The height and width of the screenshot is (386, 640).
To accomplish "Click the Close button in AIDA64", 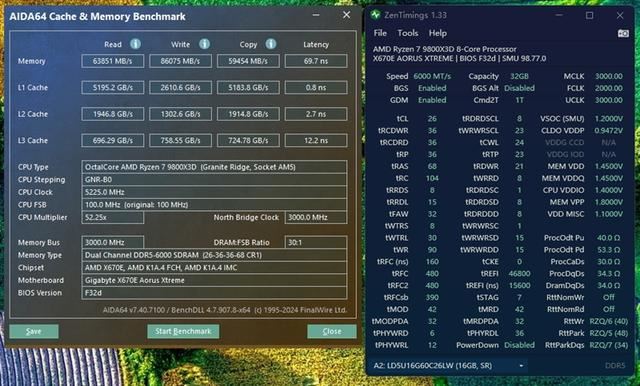I will point(332,331).
